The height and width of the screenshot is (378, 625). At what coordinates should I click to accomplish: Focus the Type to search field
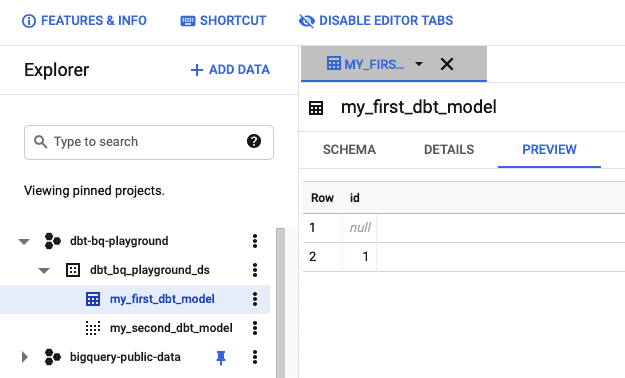[x=149, y=142]
